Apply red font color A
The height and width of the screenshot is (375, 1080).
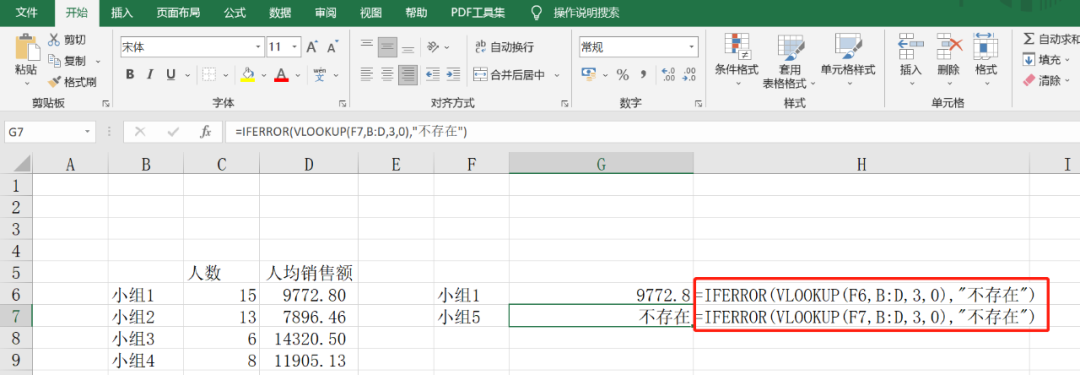click(x=281, y=74)
